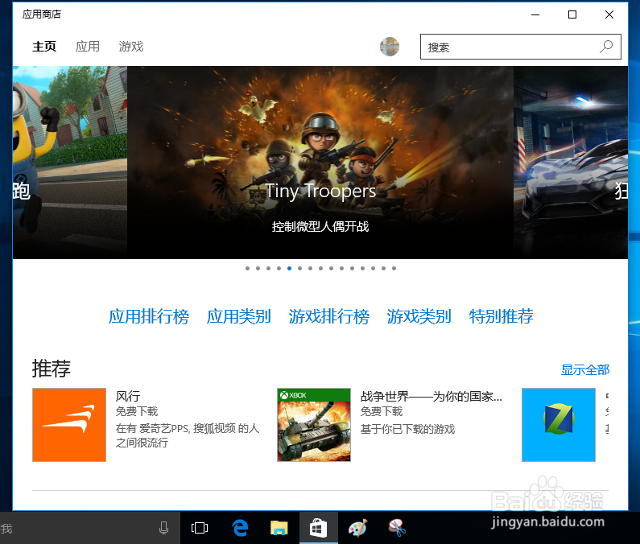Select the first carousel dot
This screenshot has width=640, height=544.
pyautogui.click(x=247, y=268)
